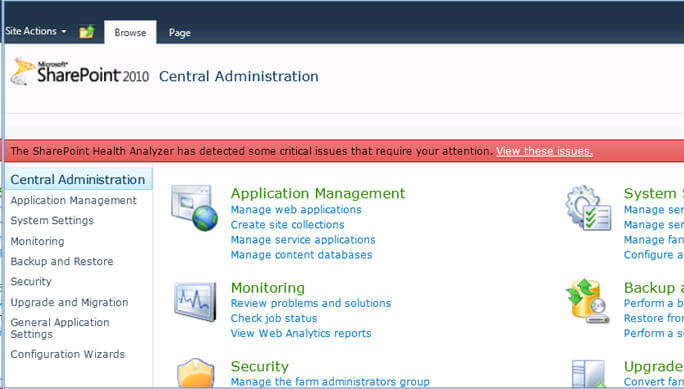Switch to the Page ribbon tab
The width and height of the screenshot is (684, 389).
[180, 33]
